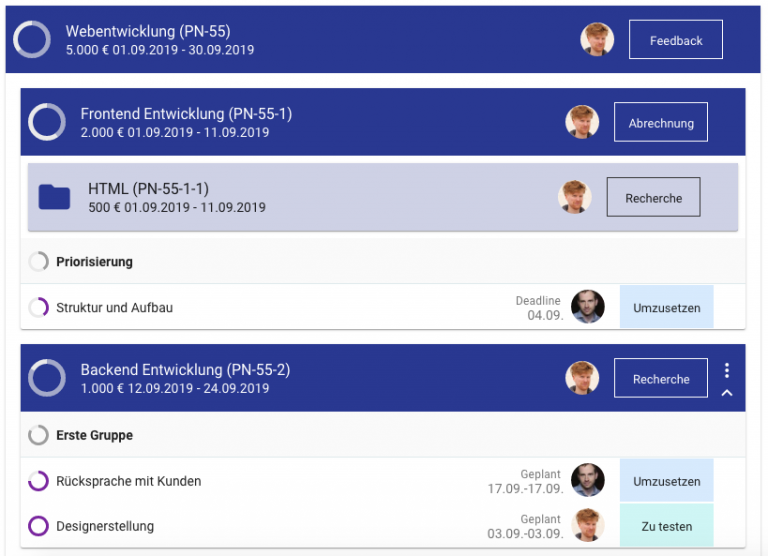Viewport: 768px width, 556px height.
Task: Open the Umzusetzen status of Struktur und Aufbau
Action: tap(666, 307)
